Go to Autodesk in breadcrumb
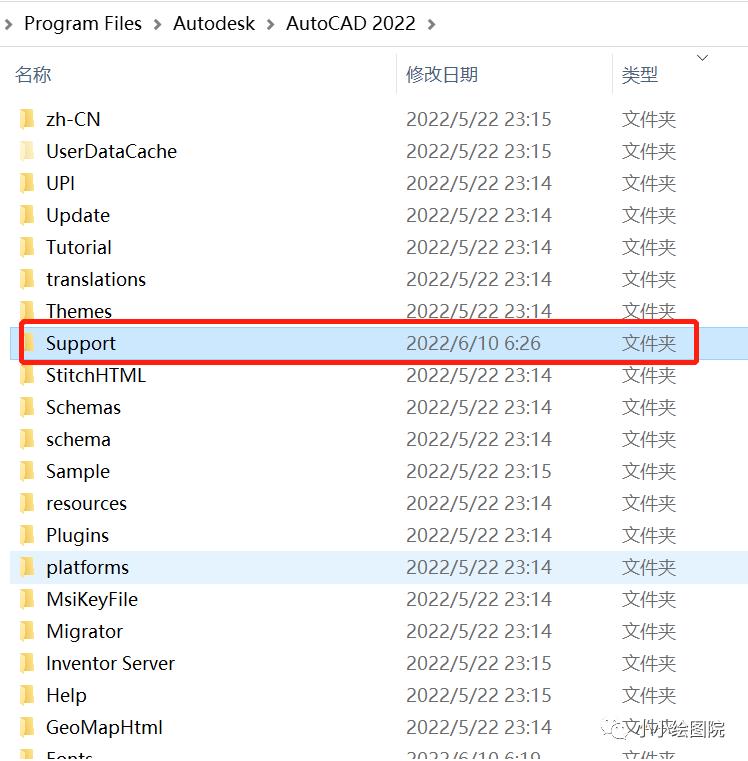Image resolution: width=748 pixels, height=761 pixels. [x=214, y=23]
